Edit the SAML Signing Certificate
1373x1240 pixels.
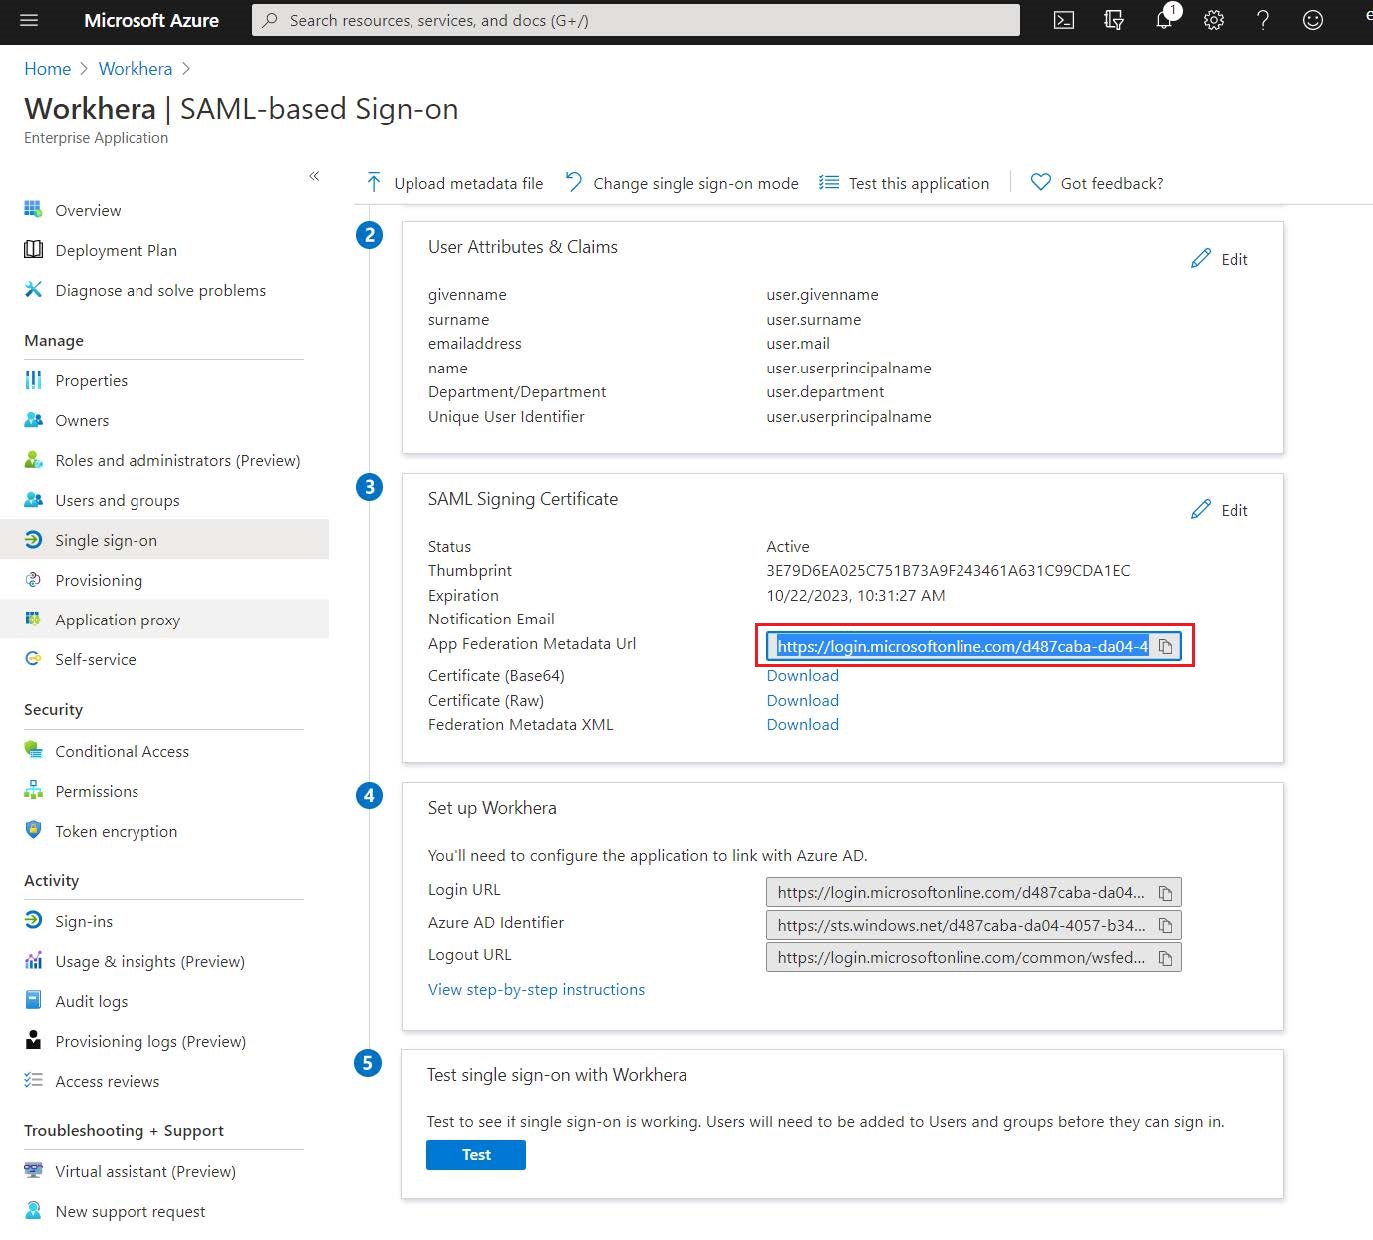[1219, 510]
